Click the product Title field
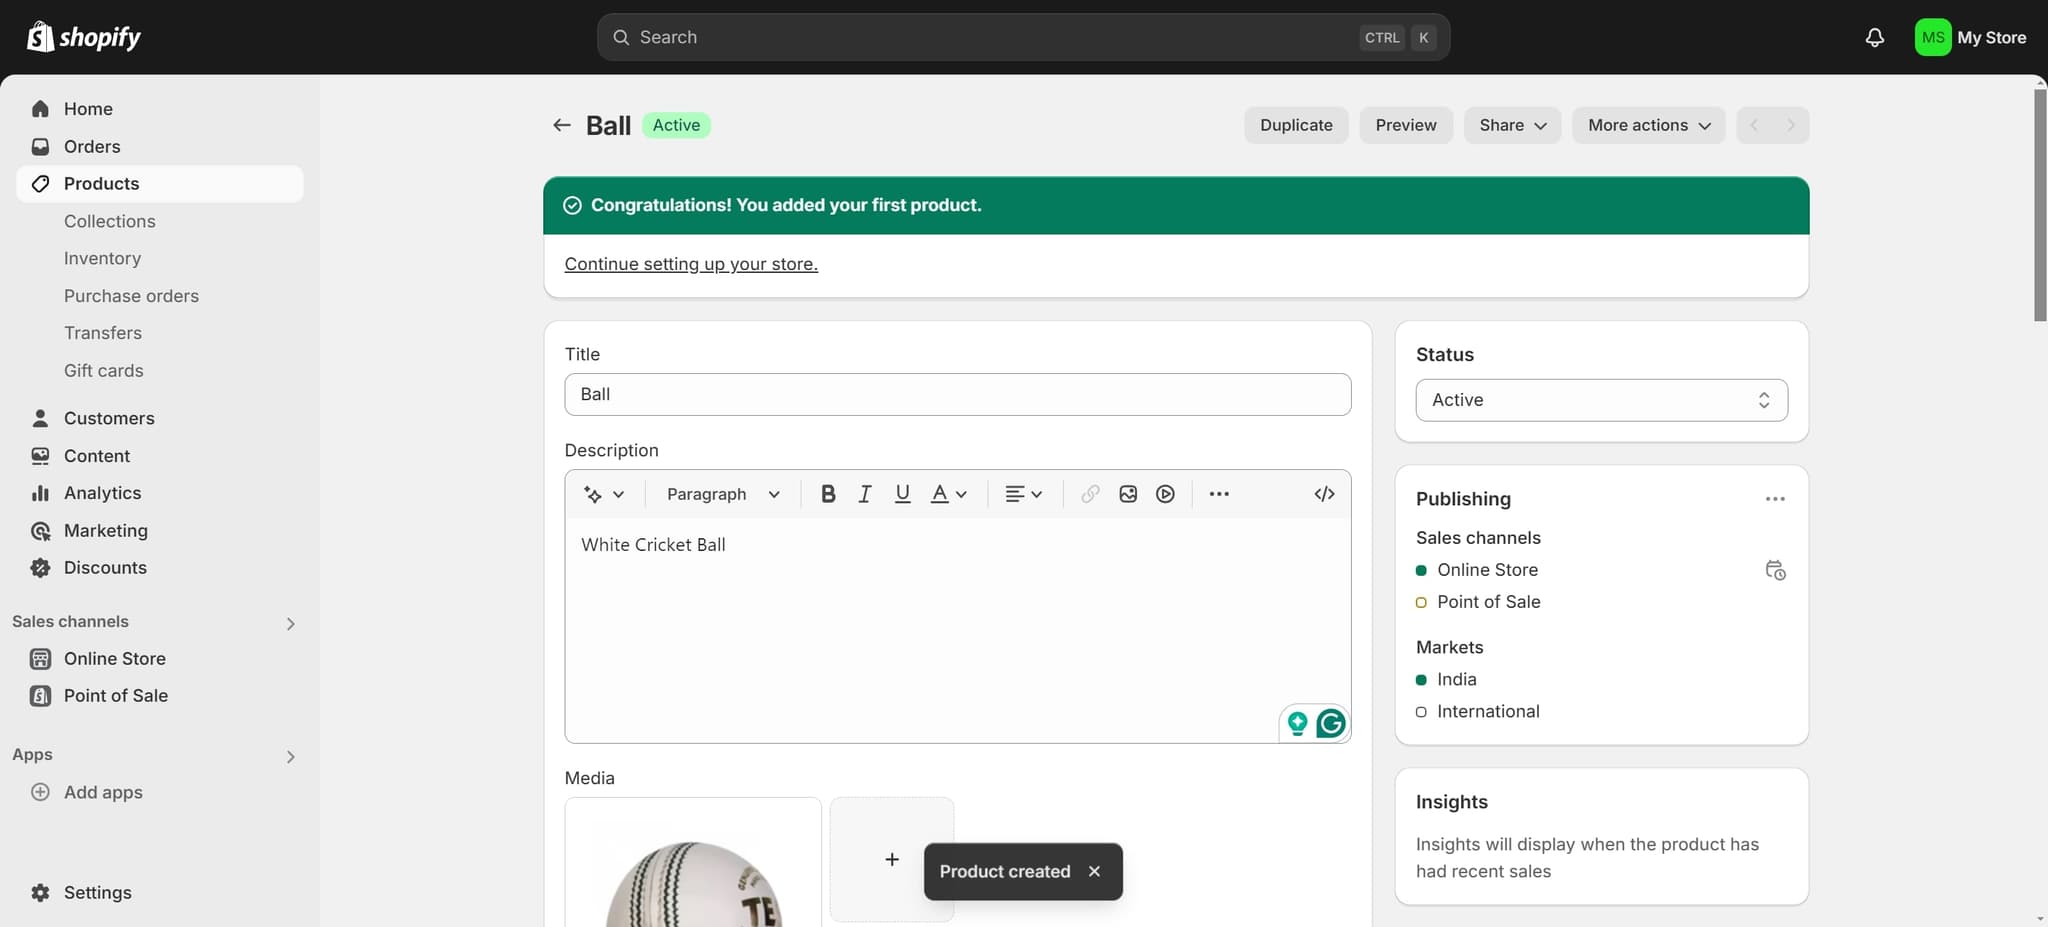This screenshot has width=2048, height=927. pyautogui.click(x=956, y=394)
